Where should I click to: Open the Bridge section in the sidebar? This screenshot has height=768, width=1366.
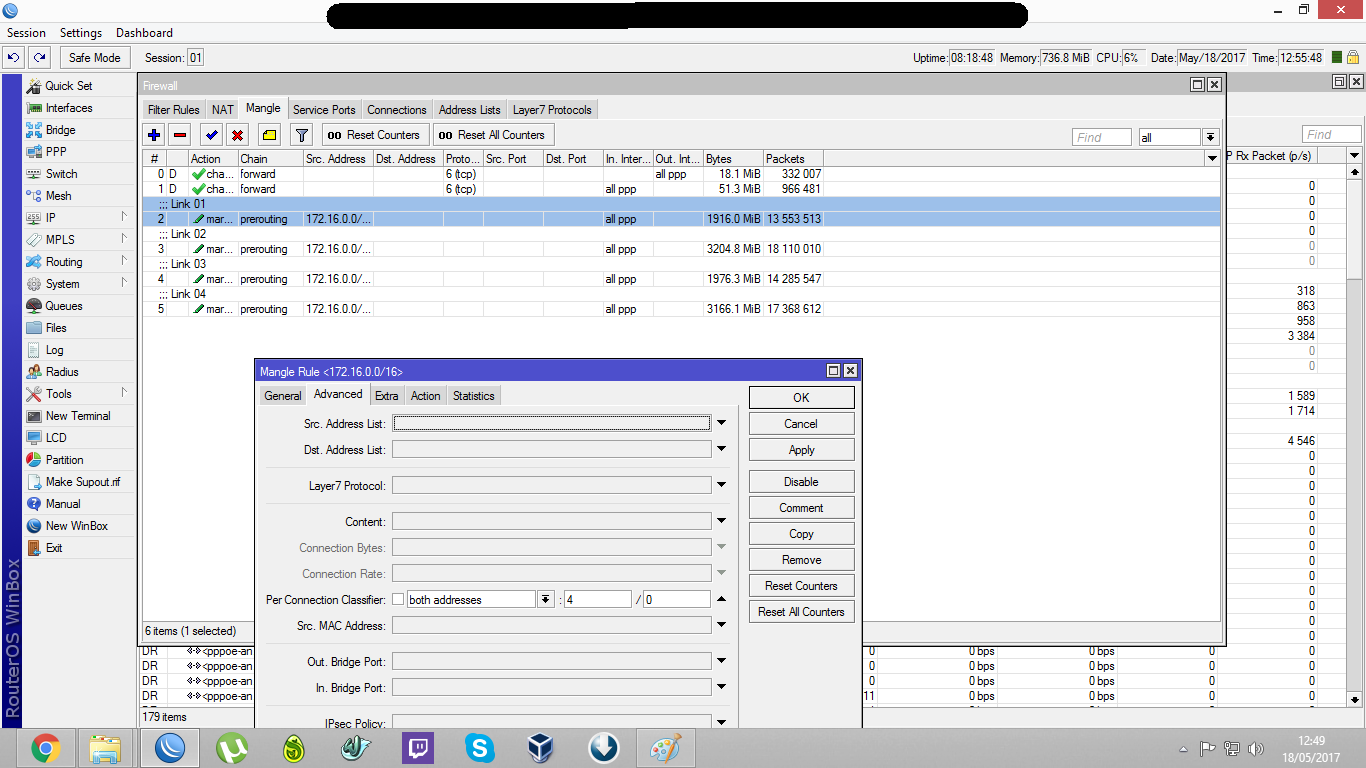tap(60, 130)
